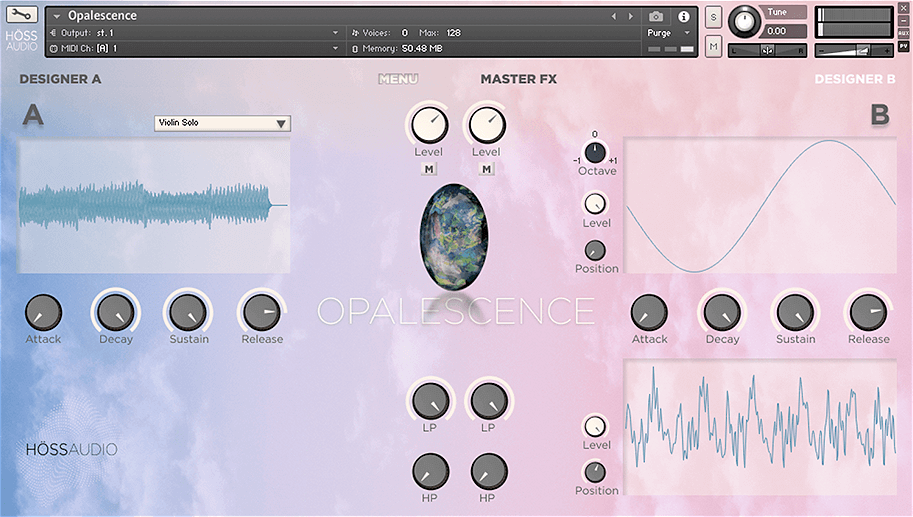Click the camera snapshot icon
This screenshot has height=517, width=913.
click(656, 16)
